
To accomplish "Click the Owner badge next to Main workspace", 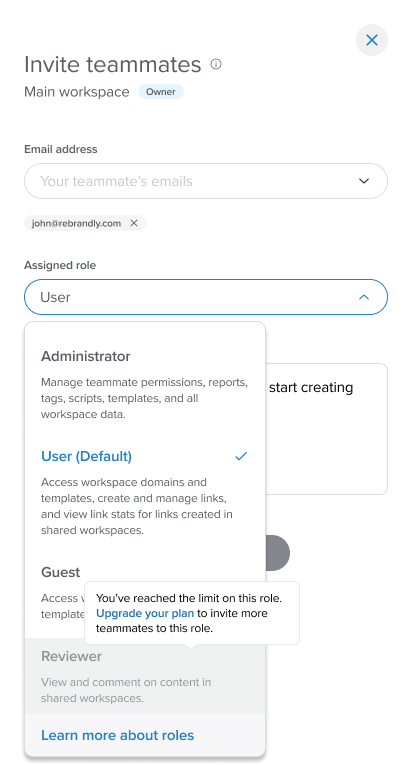I will click(161, 92).
